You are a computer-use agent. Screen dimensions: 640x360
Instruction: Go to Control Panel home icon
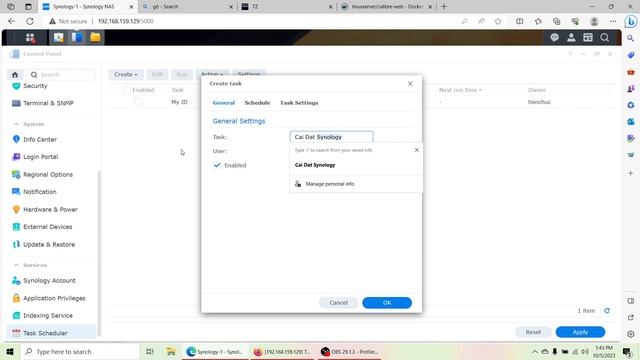[15, 75]
